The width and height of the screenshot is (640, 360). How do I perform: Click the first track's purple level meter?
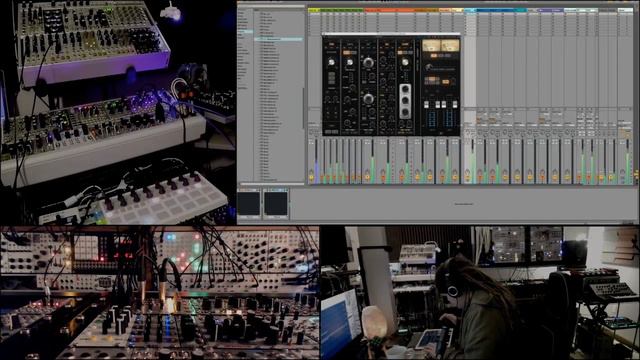pos(316,161)
